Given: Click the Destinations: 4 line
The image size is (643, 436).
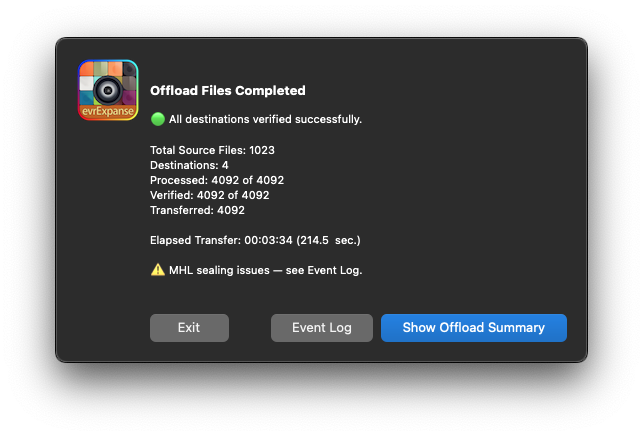Looking at the screenshot, I should point(189,165).
